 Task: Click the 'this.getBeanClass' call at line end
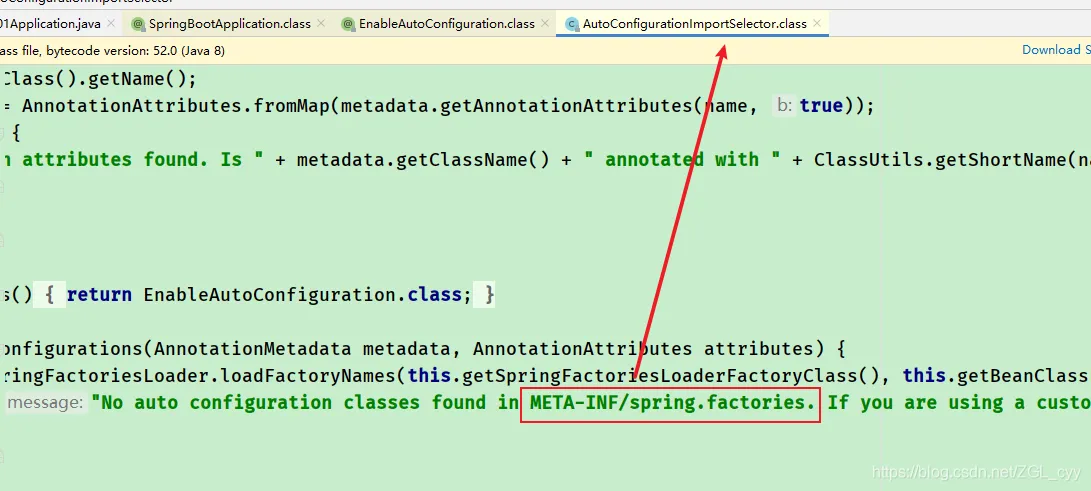996,376
